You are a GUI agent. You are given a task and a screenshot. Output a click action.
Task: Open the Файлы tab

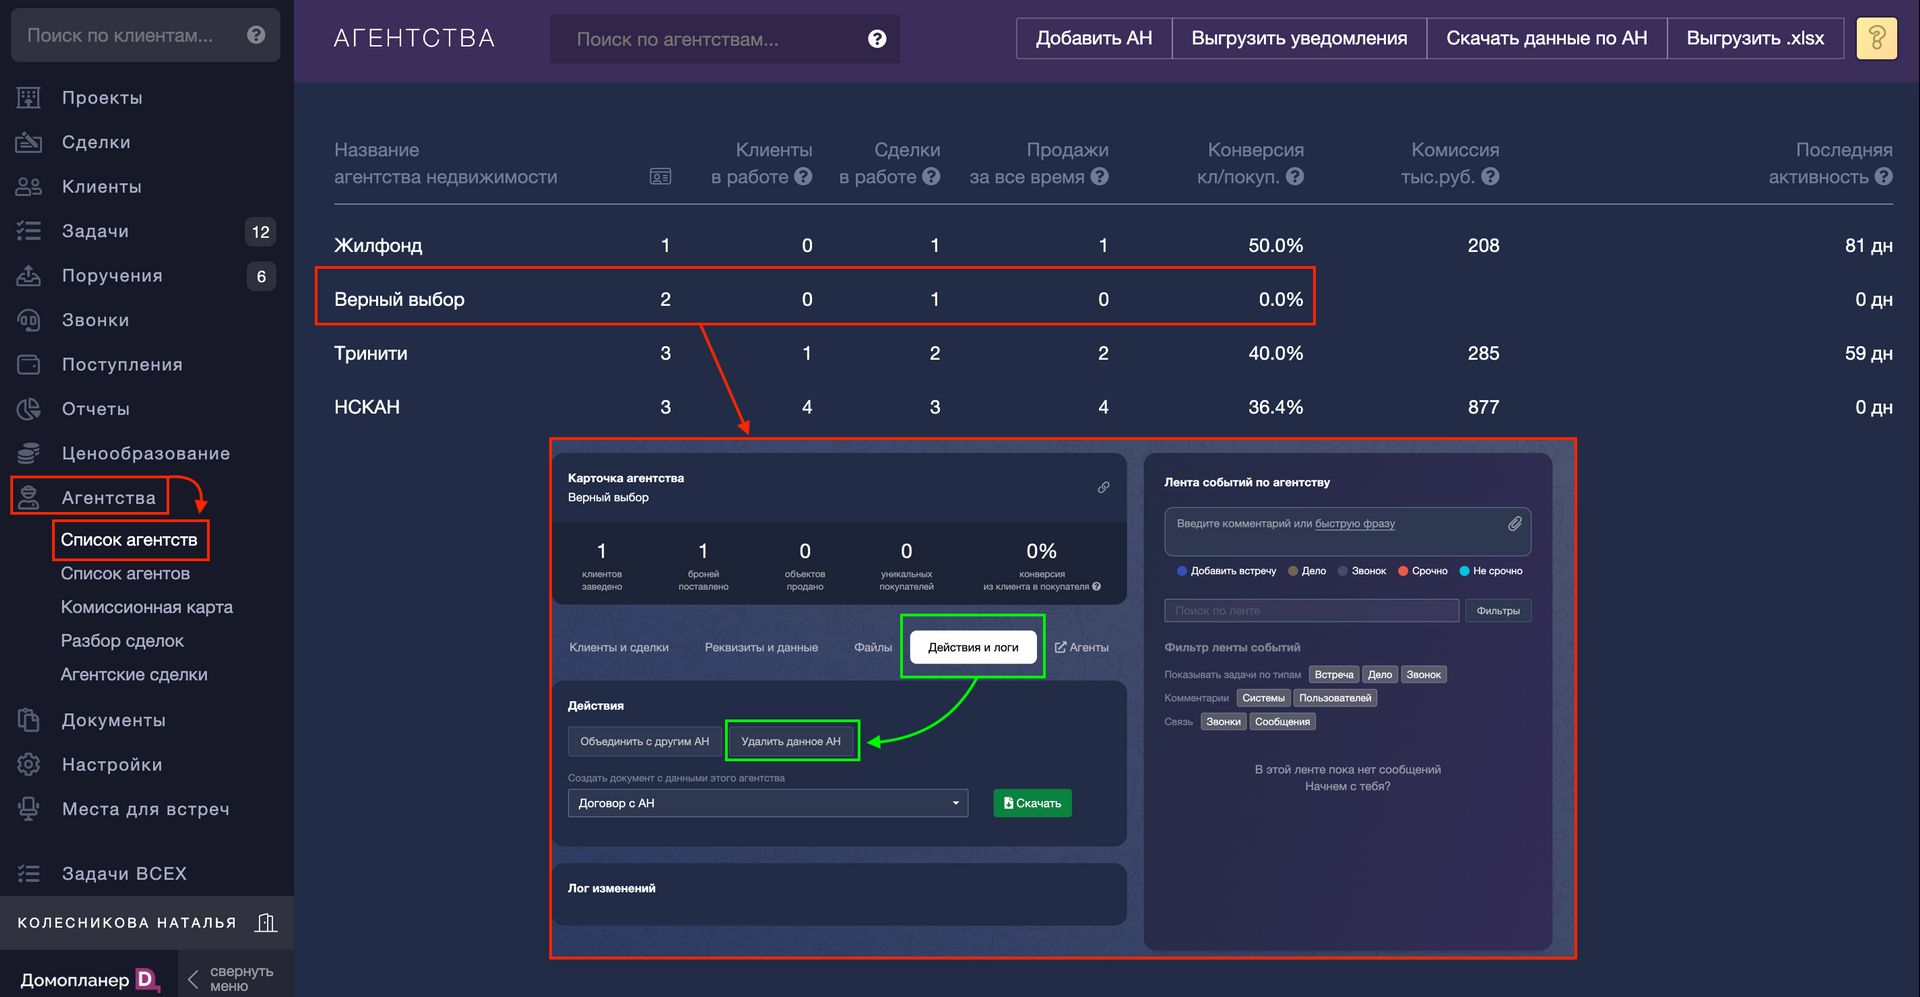873,647
